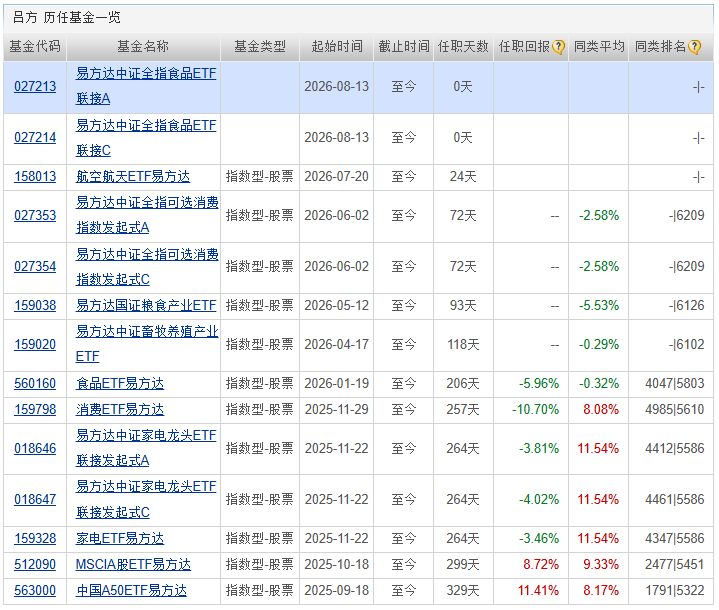Open fund code link 159328
The image size is (719, 610).
[35, 538]
